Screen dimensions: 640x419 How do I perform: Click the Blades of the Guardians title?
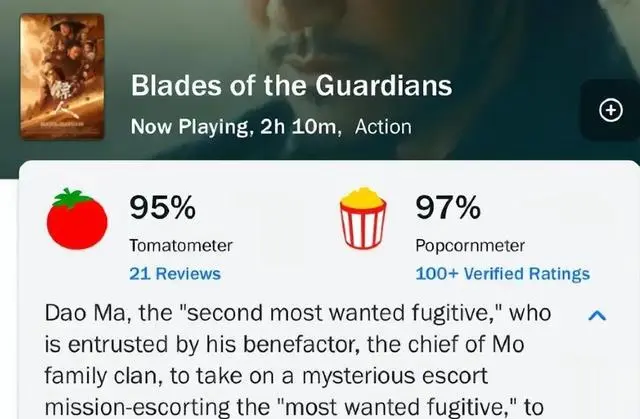[x=291, y=85]
